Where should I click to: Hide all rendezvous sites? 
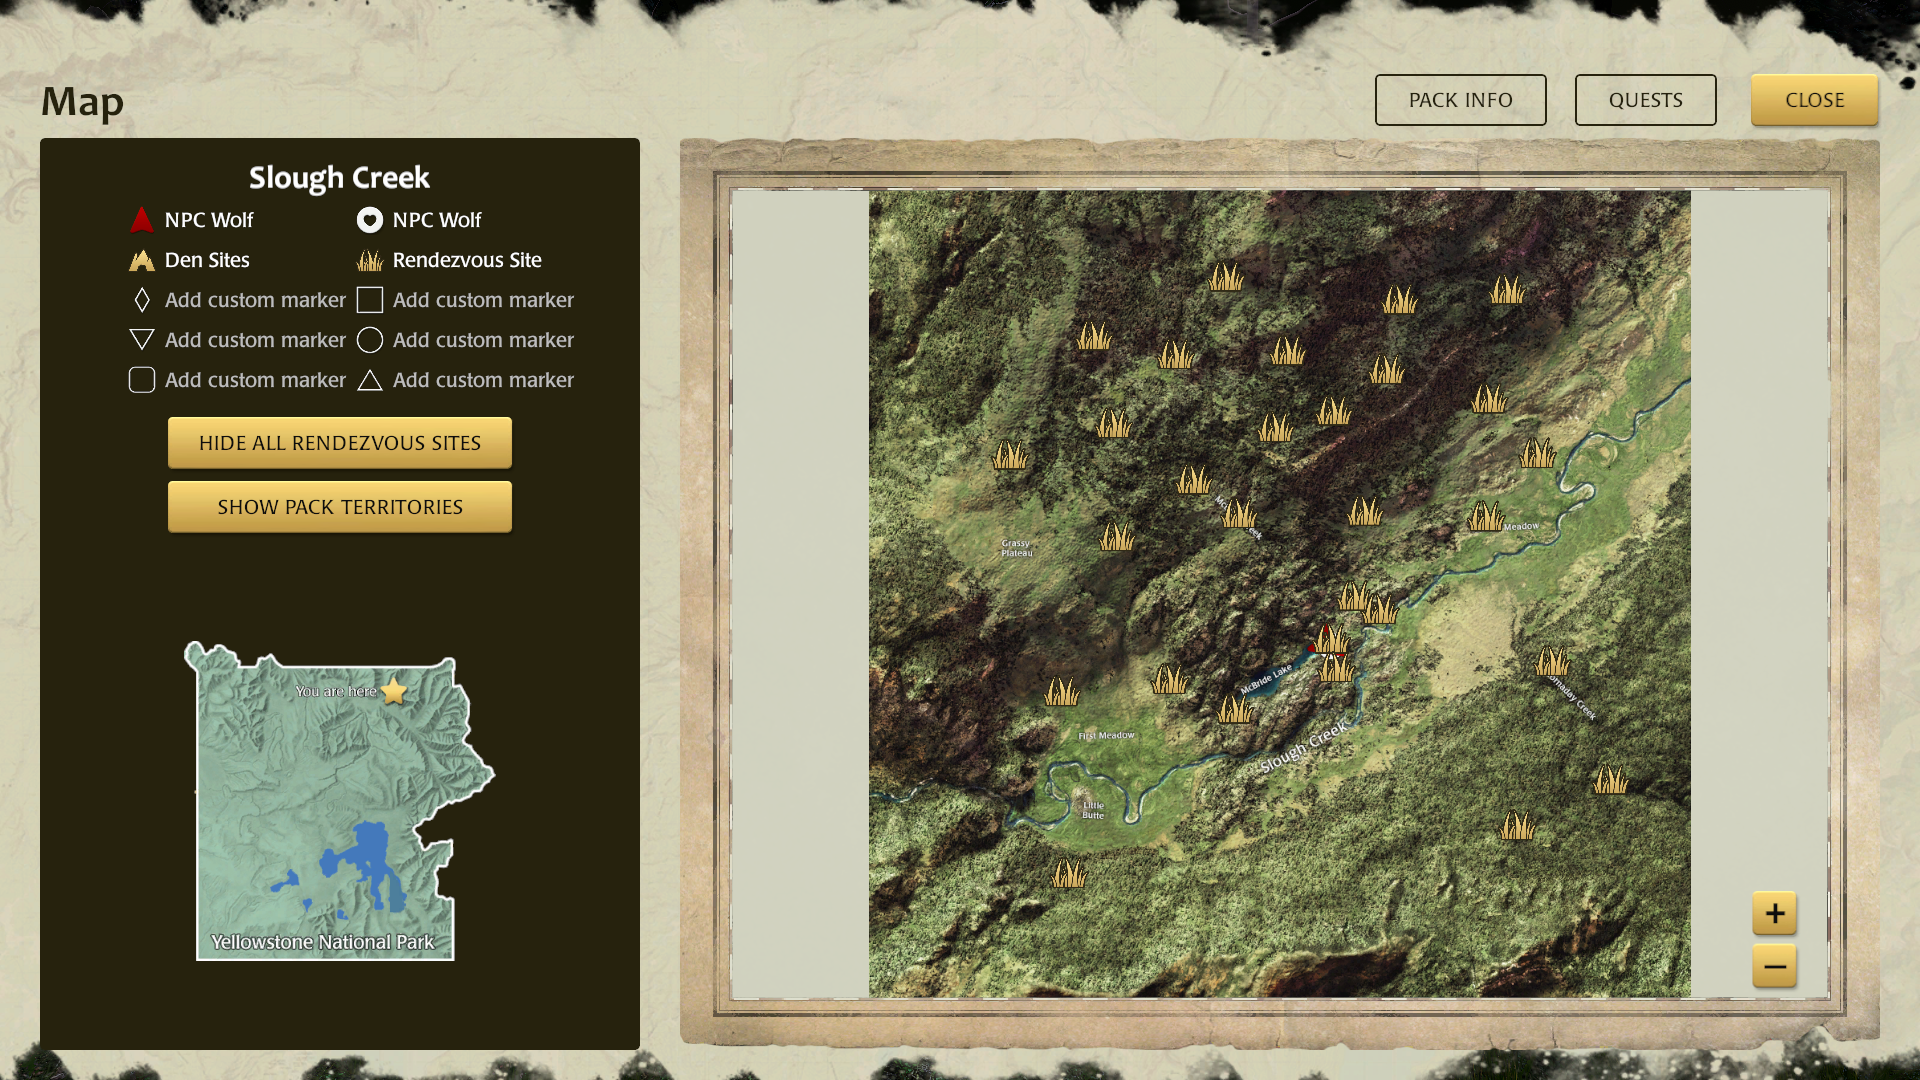(x=340, y=443)
